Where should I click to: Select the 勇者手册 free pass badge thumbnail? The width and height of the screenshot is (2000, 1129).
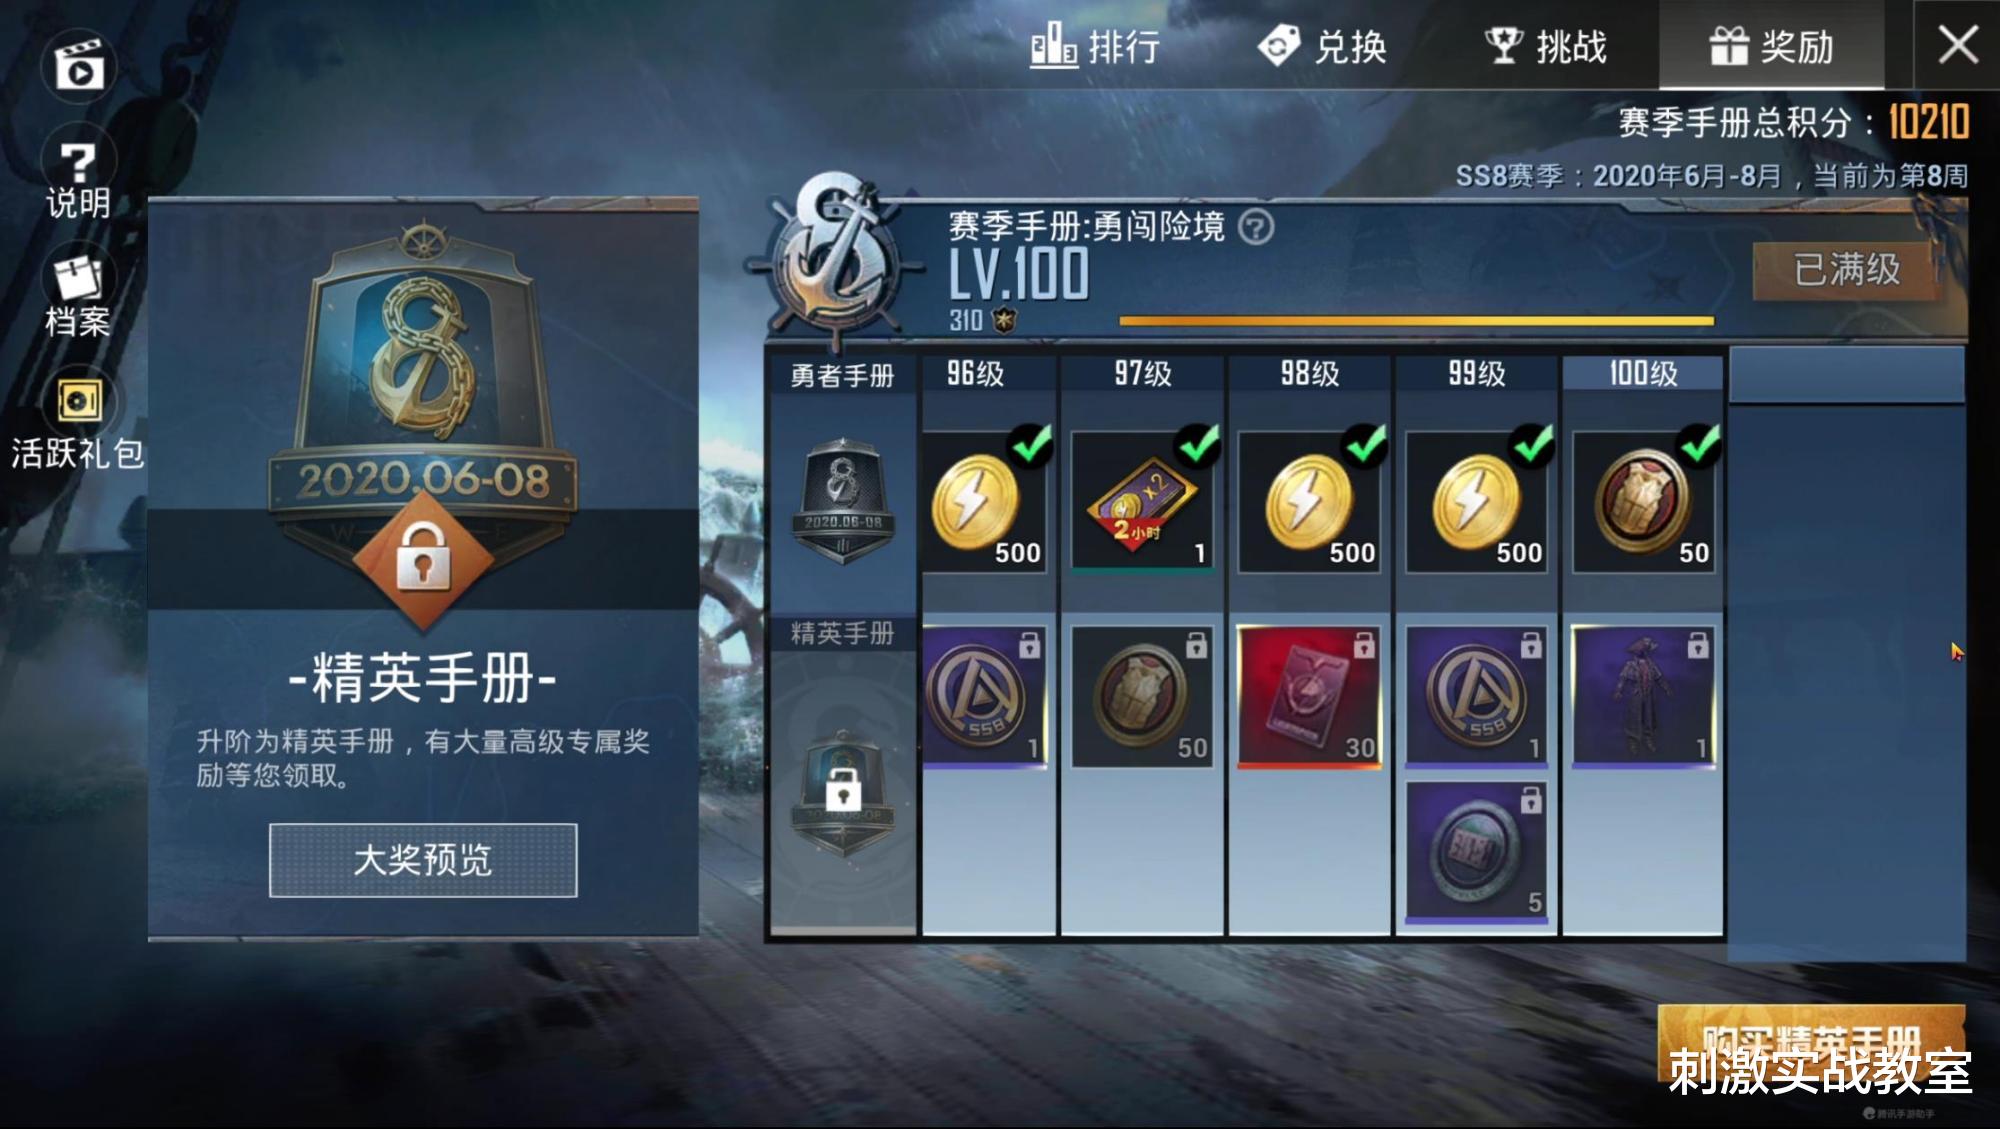pos(843,501)
